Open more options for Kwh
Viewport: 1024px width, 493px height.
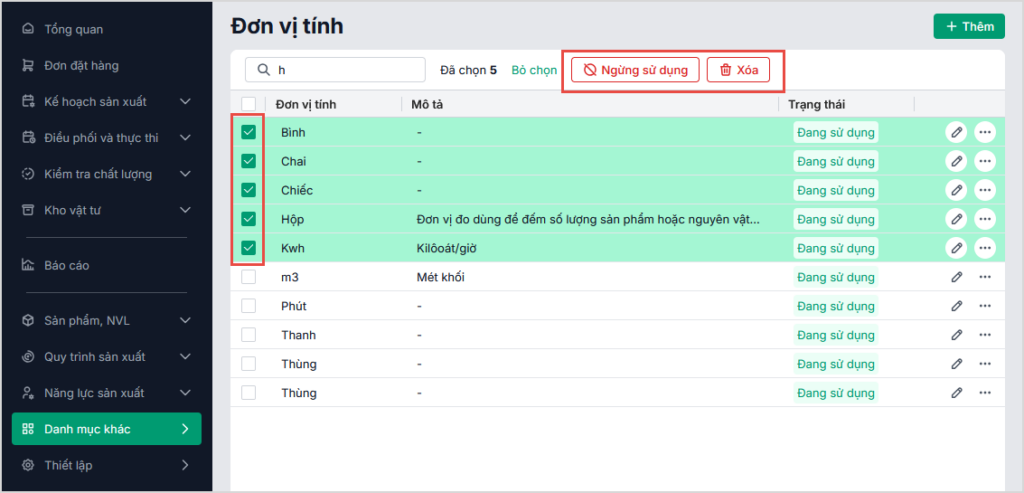(985, 247)
